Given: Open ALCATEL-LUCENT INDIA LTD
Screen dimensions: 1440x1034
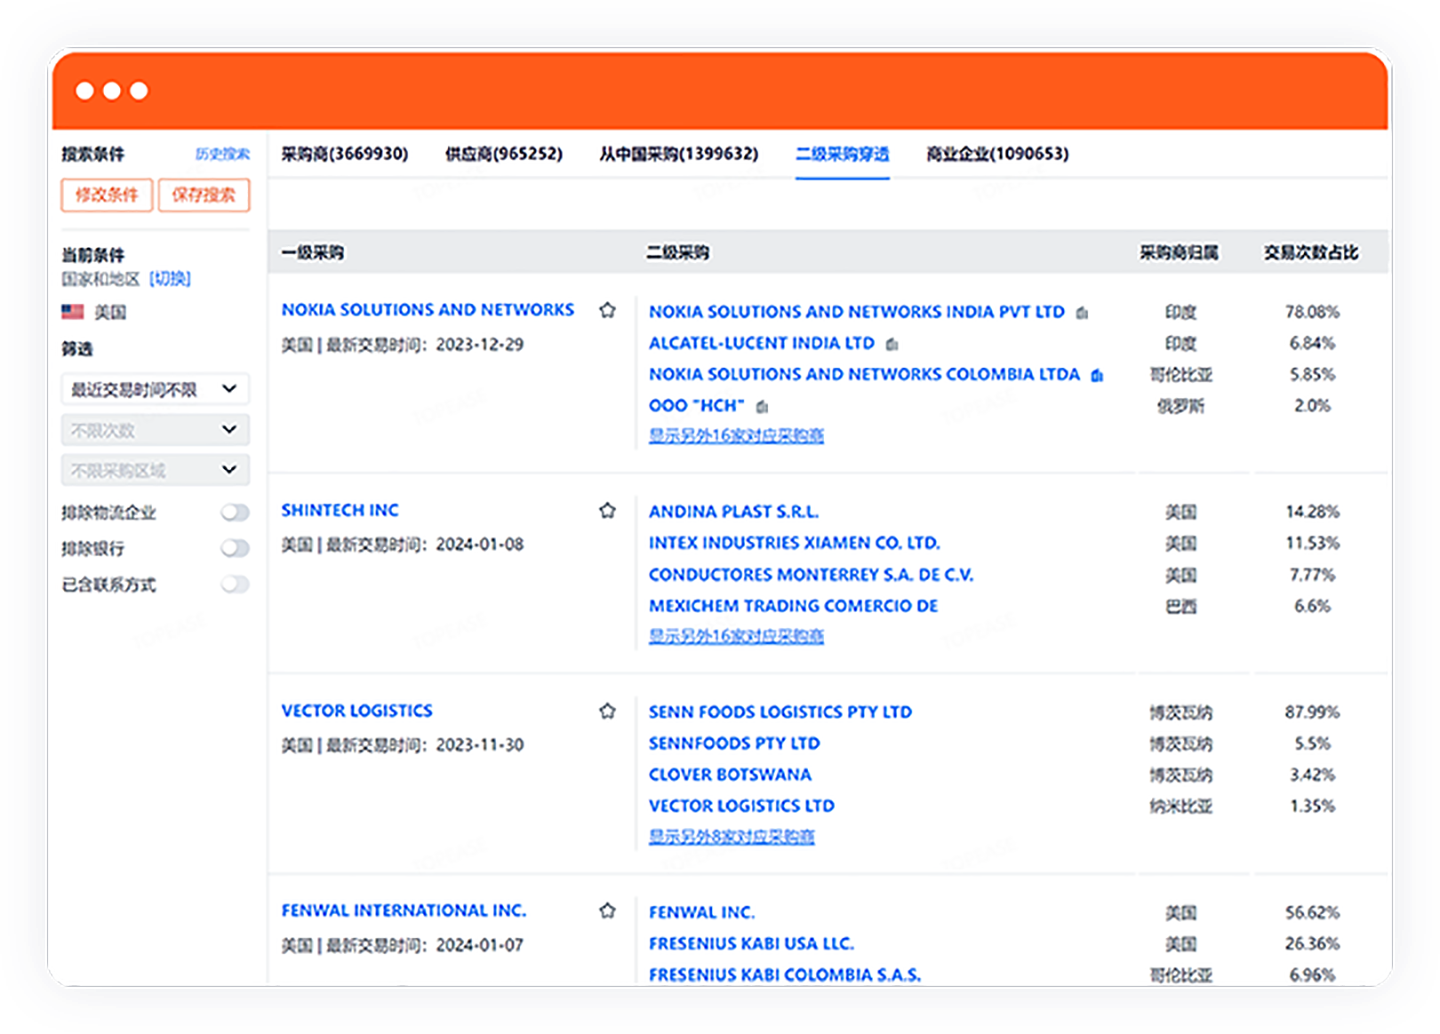Looking at the screenshot, I should click(762, 343).
